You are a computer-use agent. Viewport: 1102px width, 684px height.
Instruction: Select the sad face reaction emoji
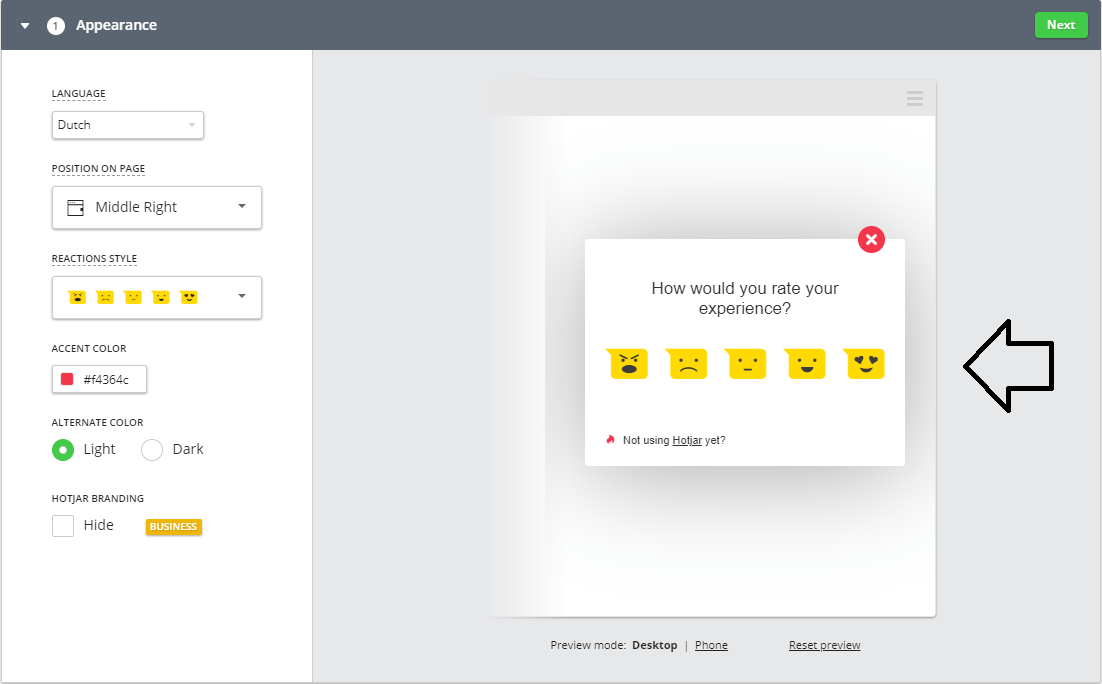pos(687,364)
